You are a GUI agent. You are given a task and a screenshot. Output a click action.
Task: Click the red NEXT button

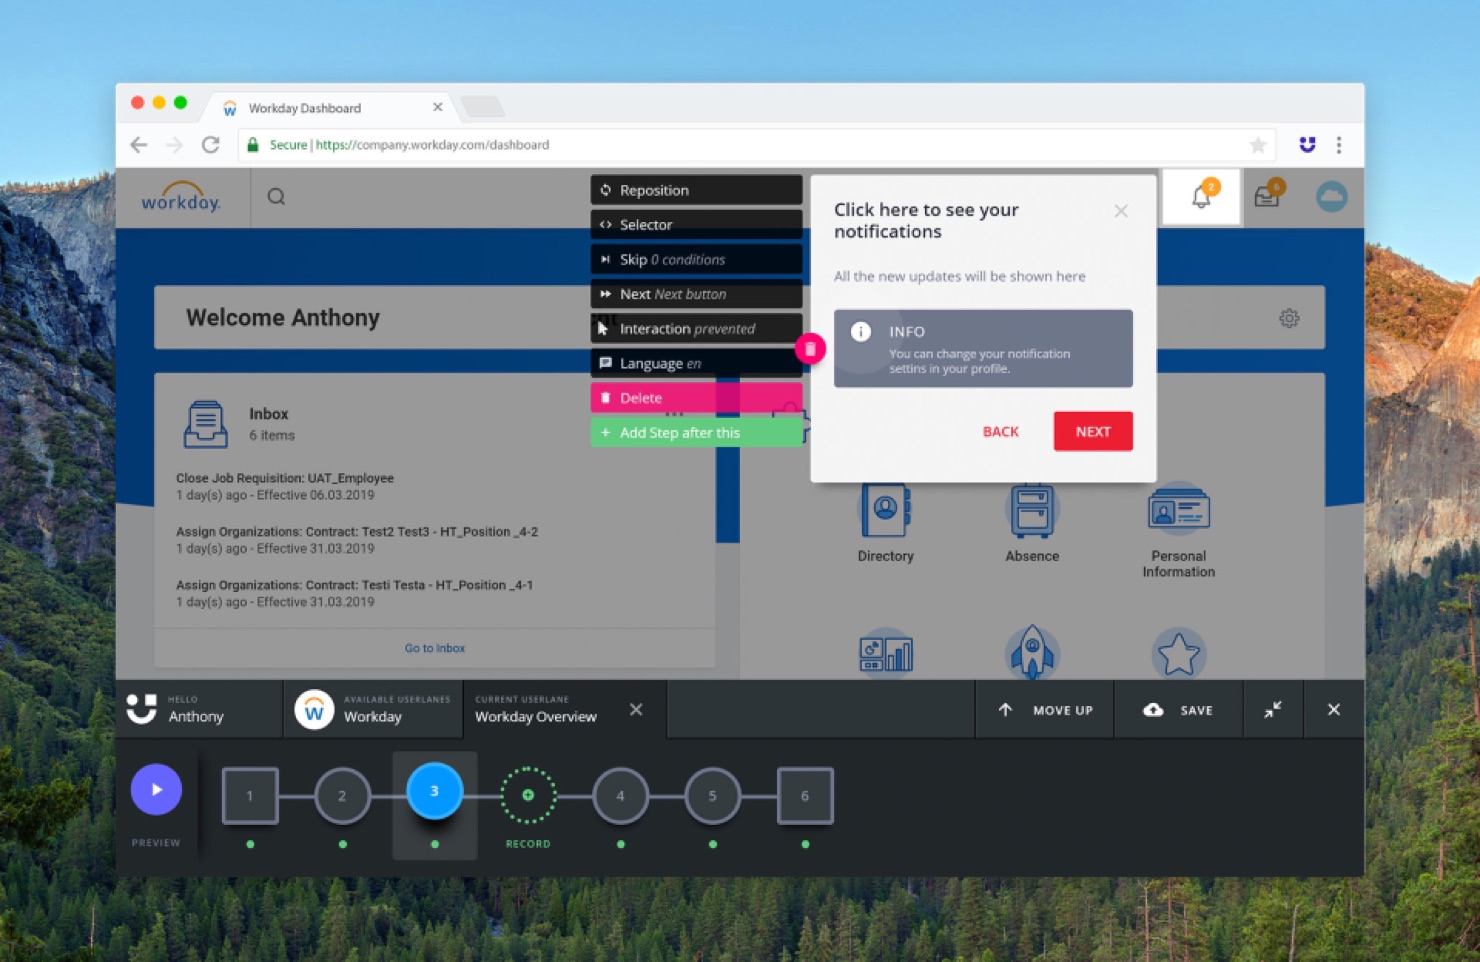coord(1093,431)
